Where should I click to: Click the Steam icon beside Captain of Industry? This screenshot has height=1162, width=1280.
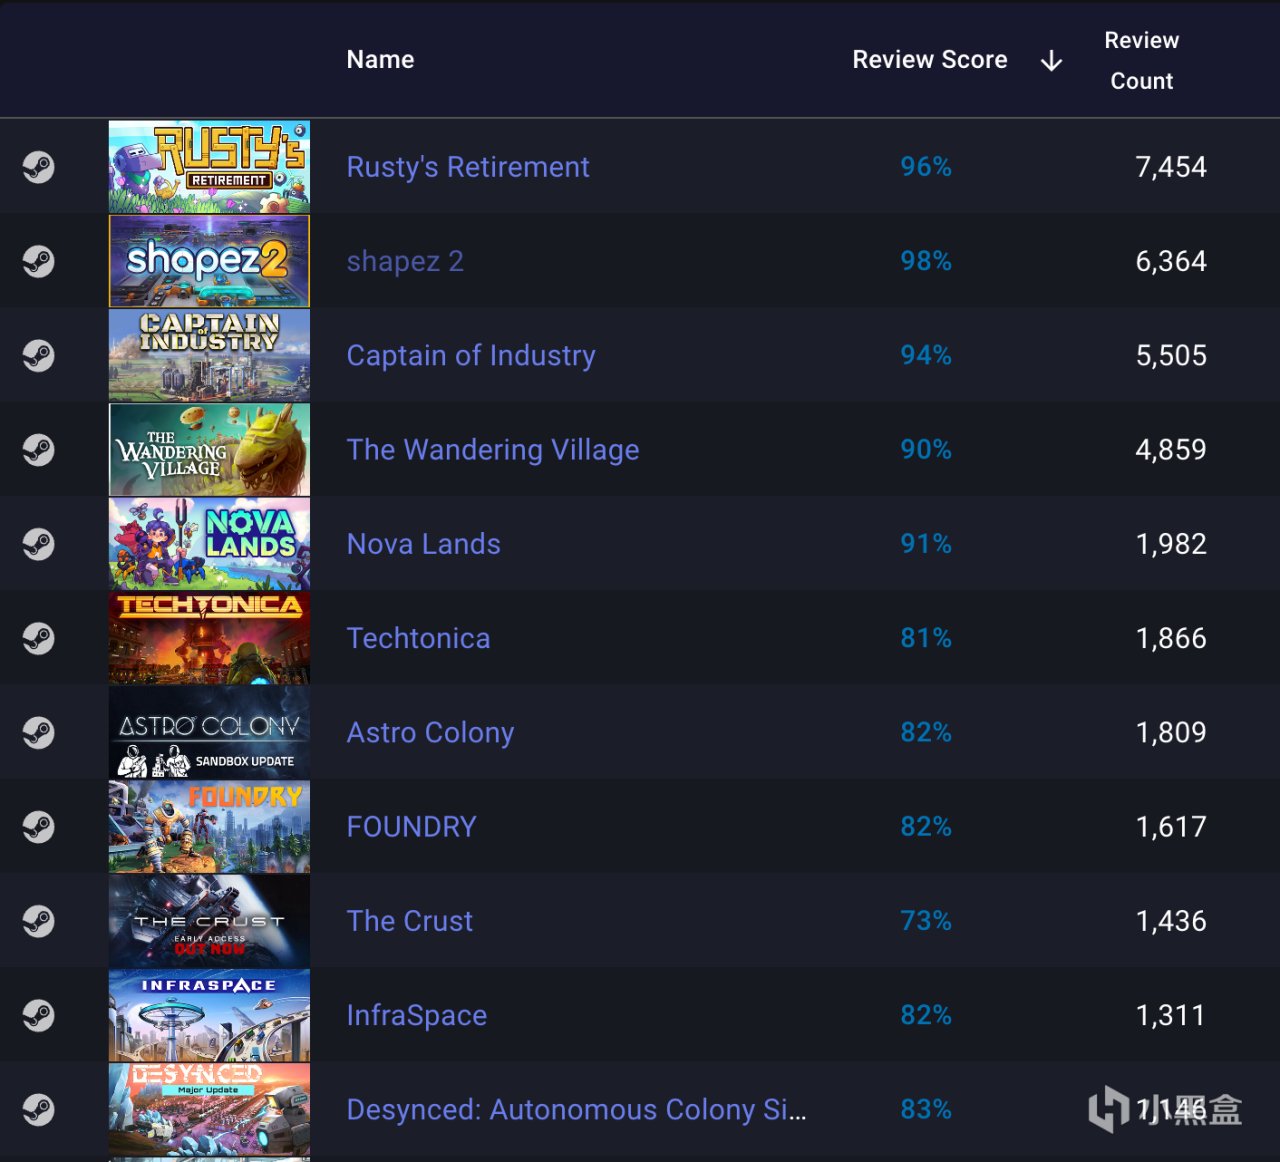38,356
